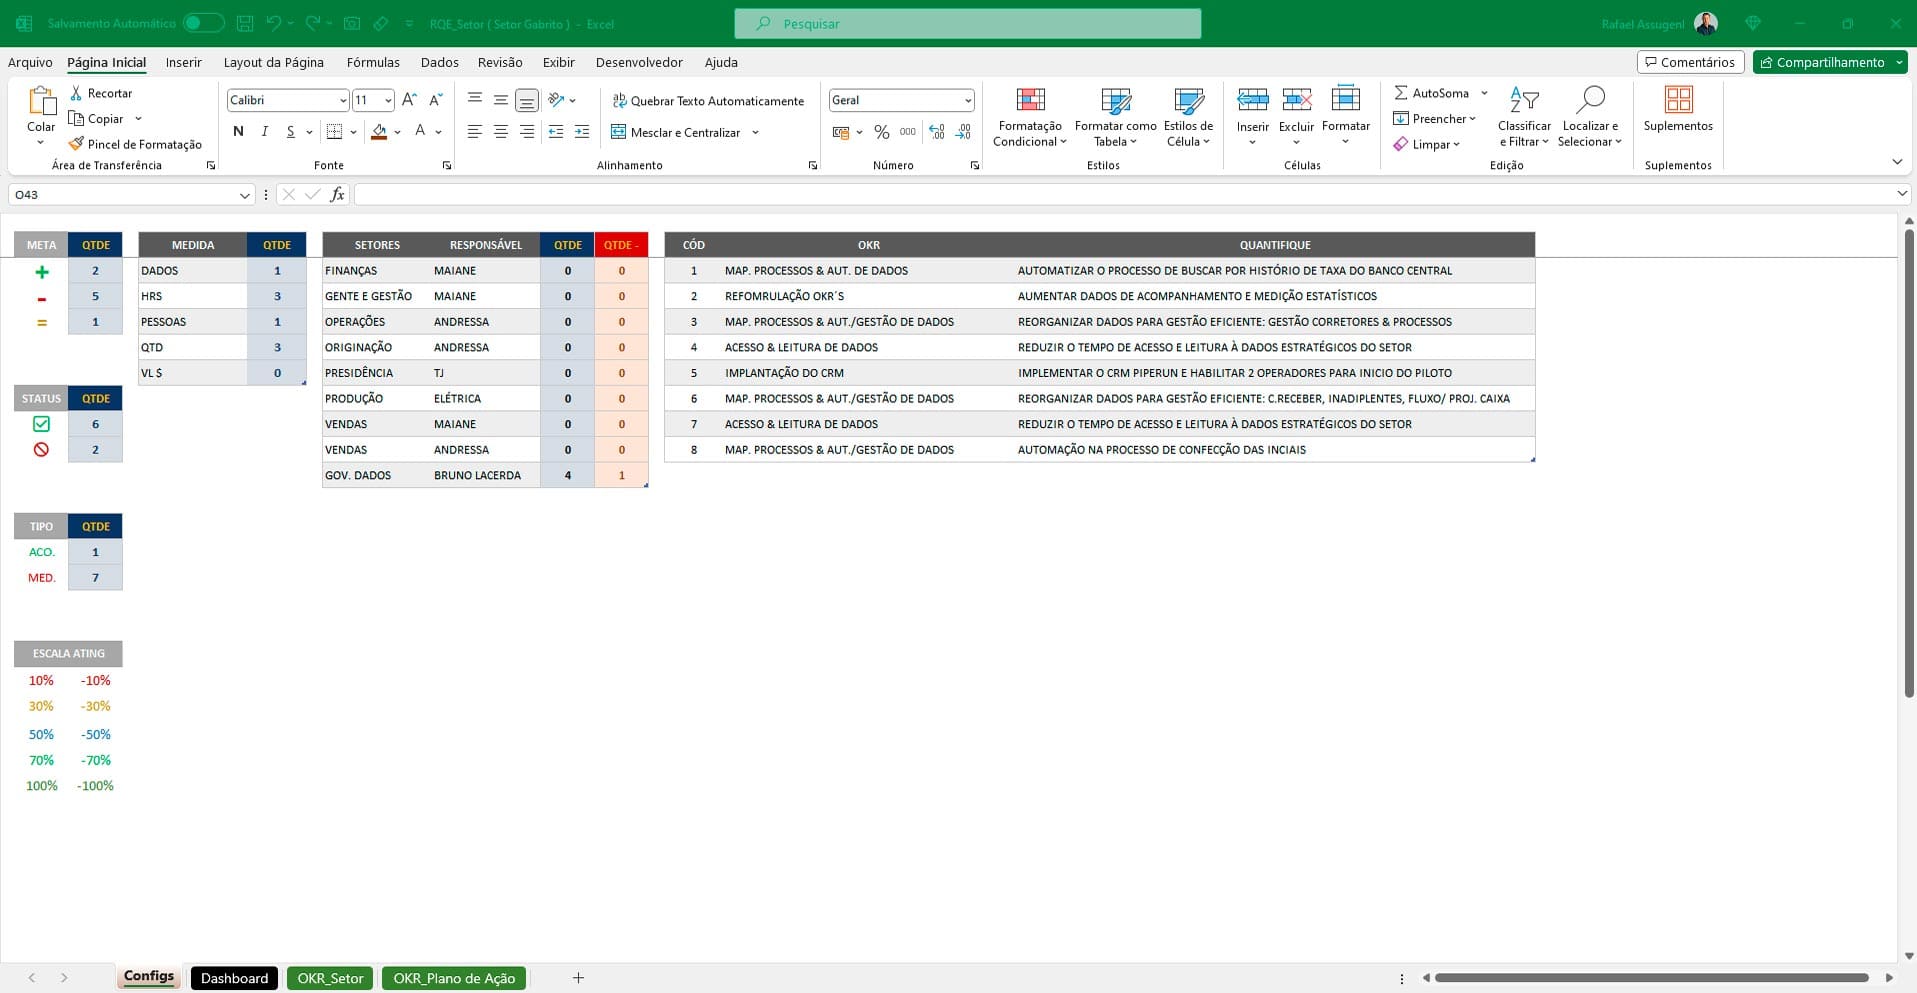Click Preencher fill button
This screenshot has width=1917, height=993.
click(x=1434, y=118)
